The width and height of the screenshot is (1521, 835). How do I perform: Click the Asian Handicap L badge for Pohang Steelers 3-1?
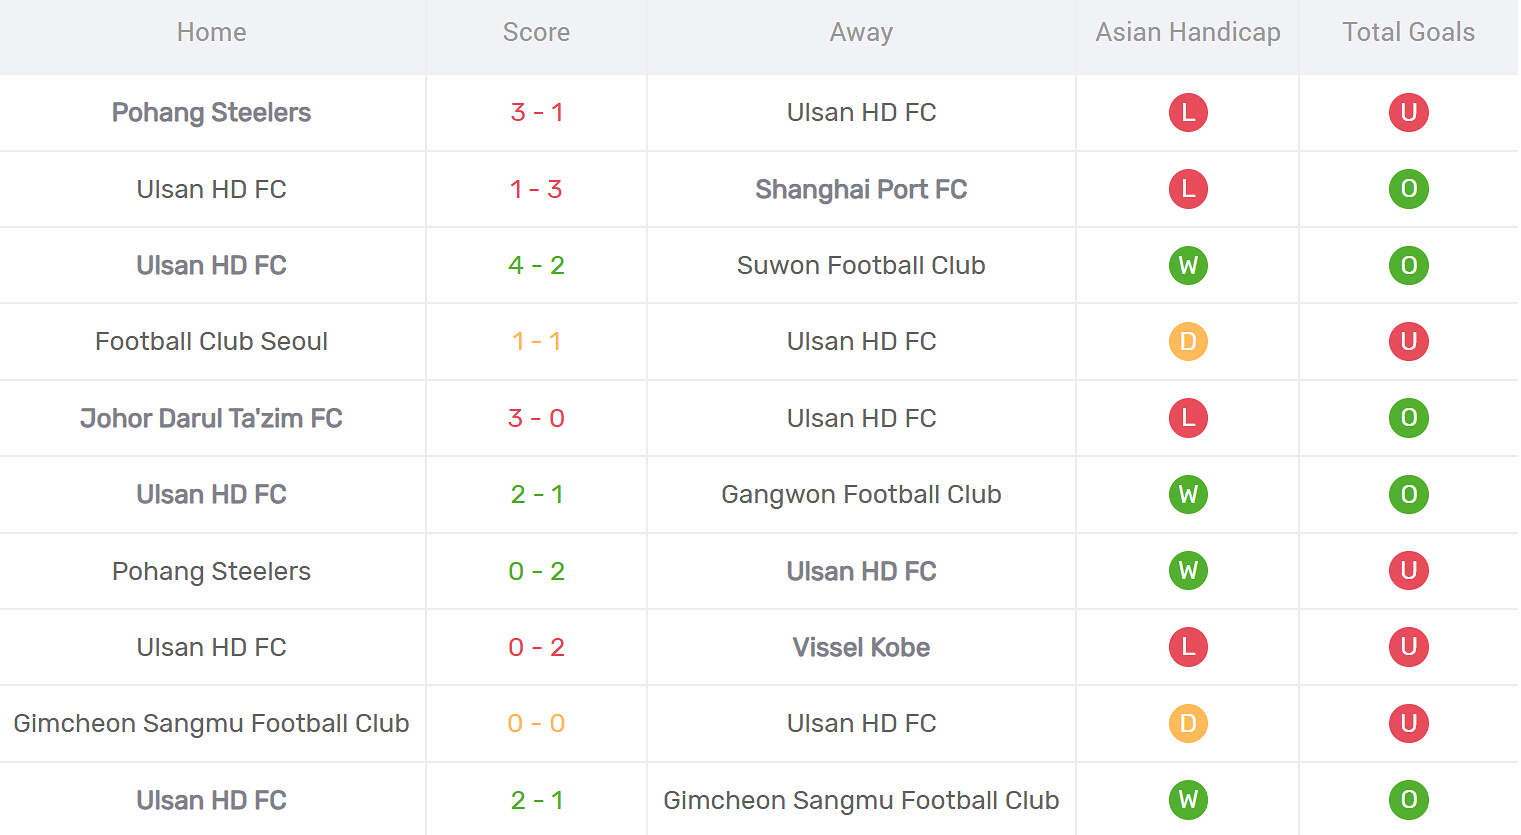1188,112
